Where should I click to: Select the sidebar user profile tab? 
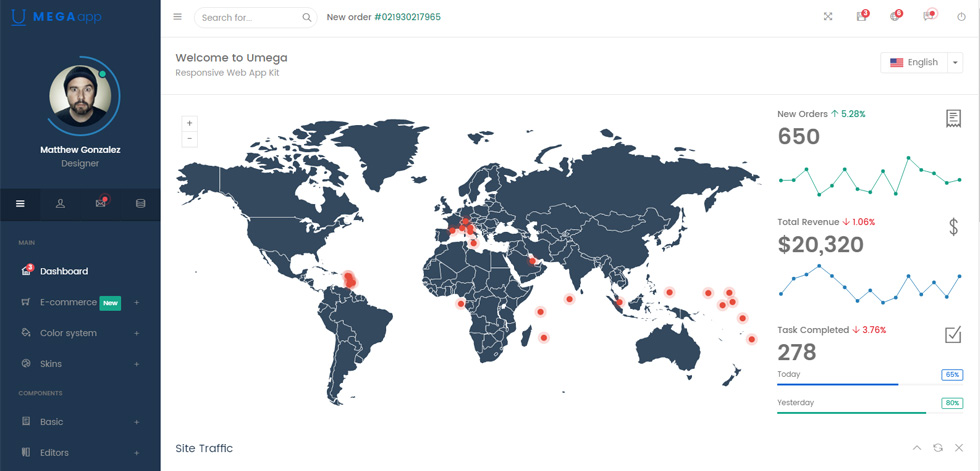(x=60, y=204)
